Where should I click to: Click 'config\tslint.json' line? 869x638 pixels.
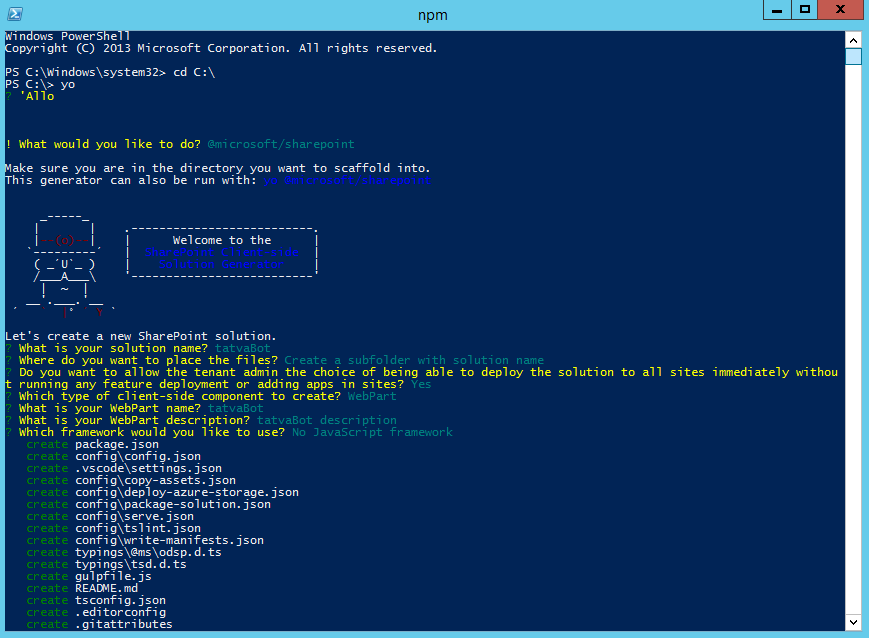(138, 528)
